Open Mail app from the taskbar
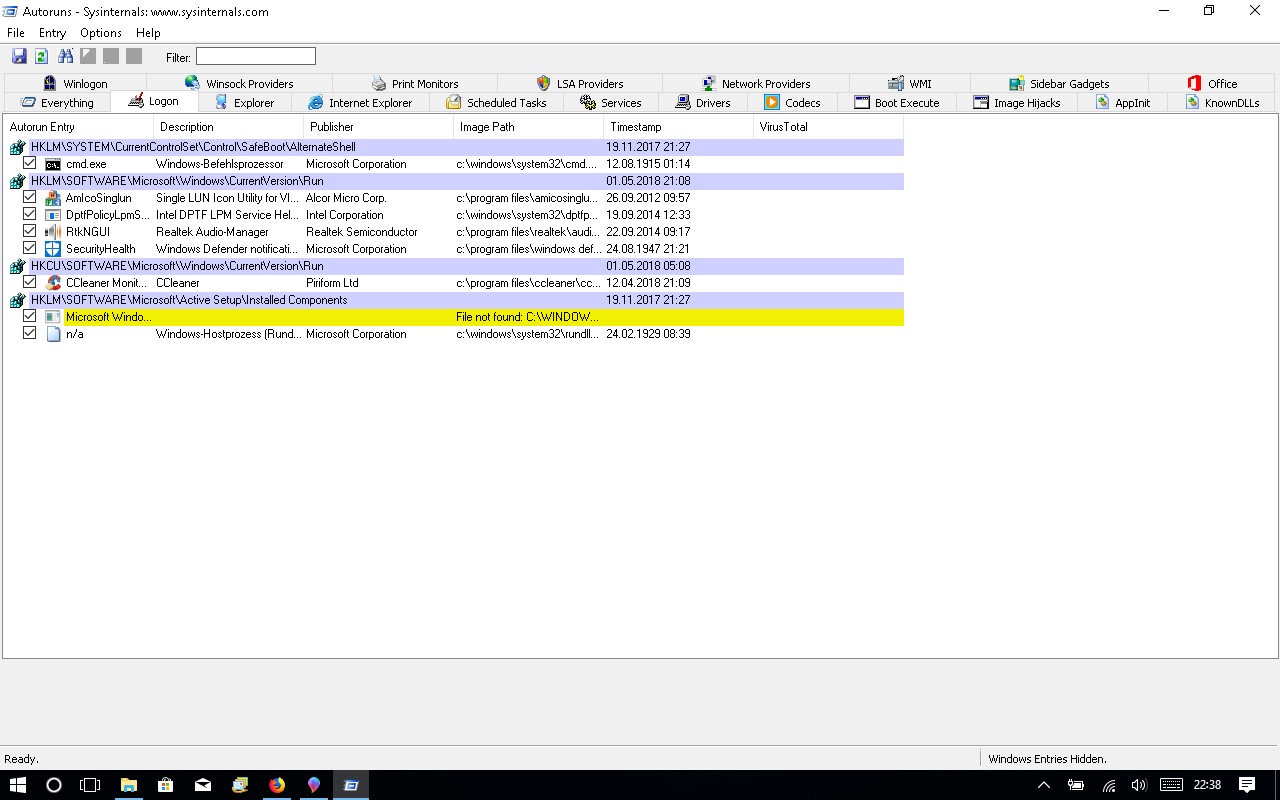This screenshot has width=1280, height=800. (203, 785)
